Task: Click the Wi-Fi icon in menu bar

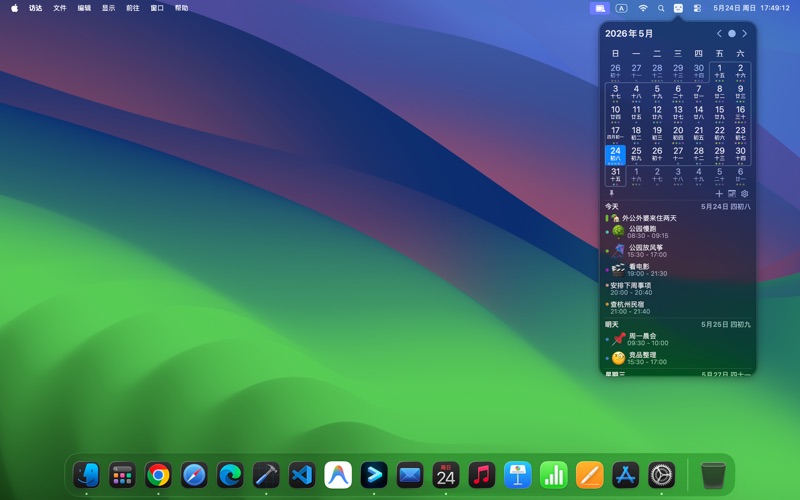Action: coord(643,8)
